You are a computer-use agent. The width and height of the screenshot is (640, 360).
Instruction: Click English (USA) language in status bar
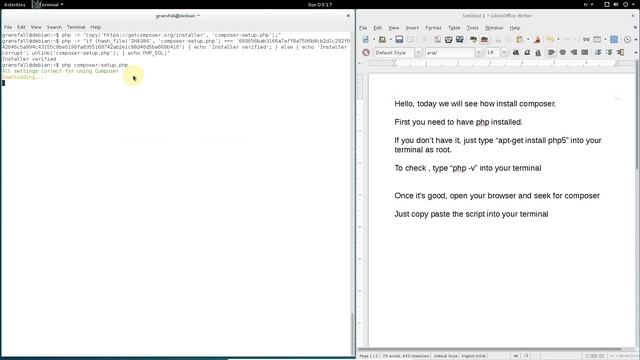[473, 356]
